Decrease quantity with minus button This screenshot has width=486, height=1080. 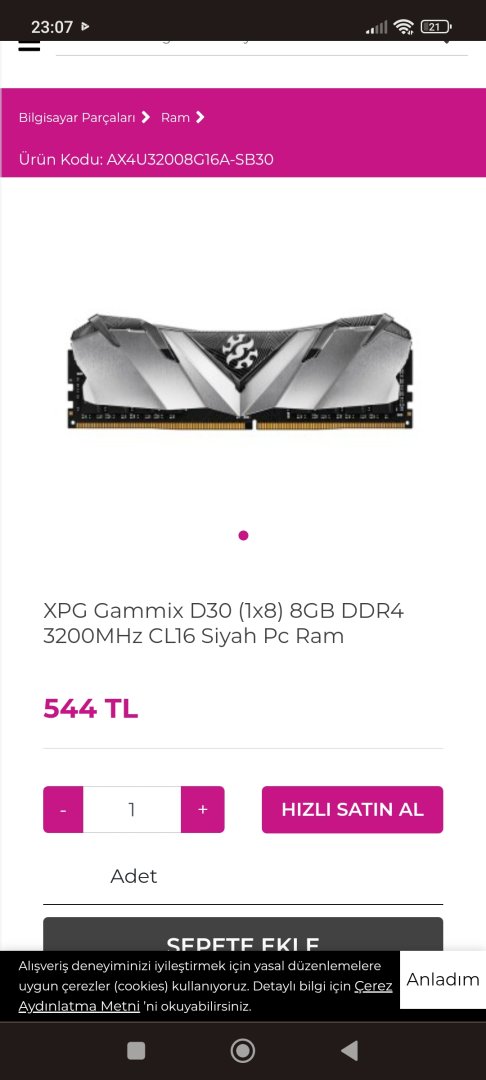pyautogui.click(x=63, y=809)
